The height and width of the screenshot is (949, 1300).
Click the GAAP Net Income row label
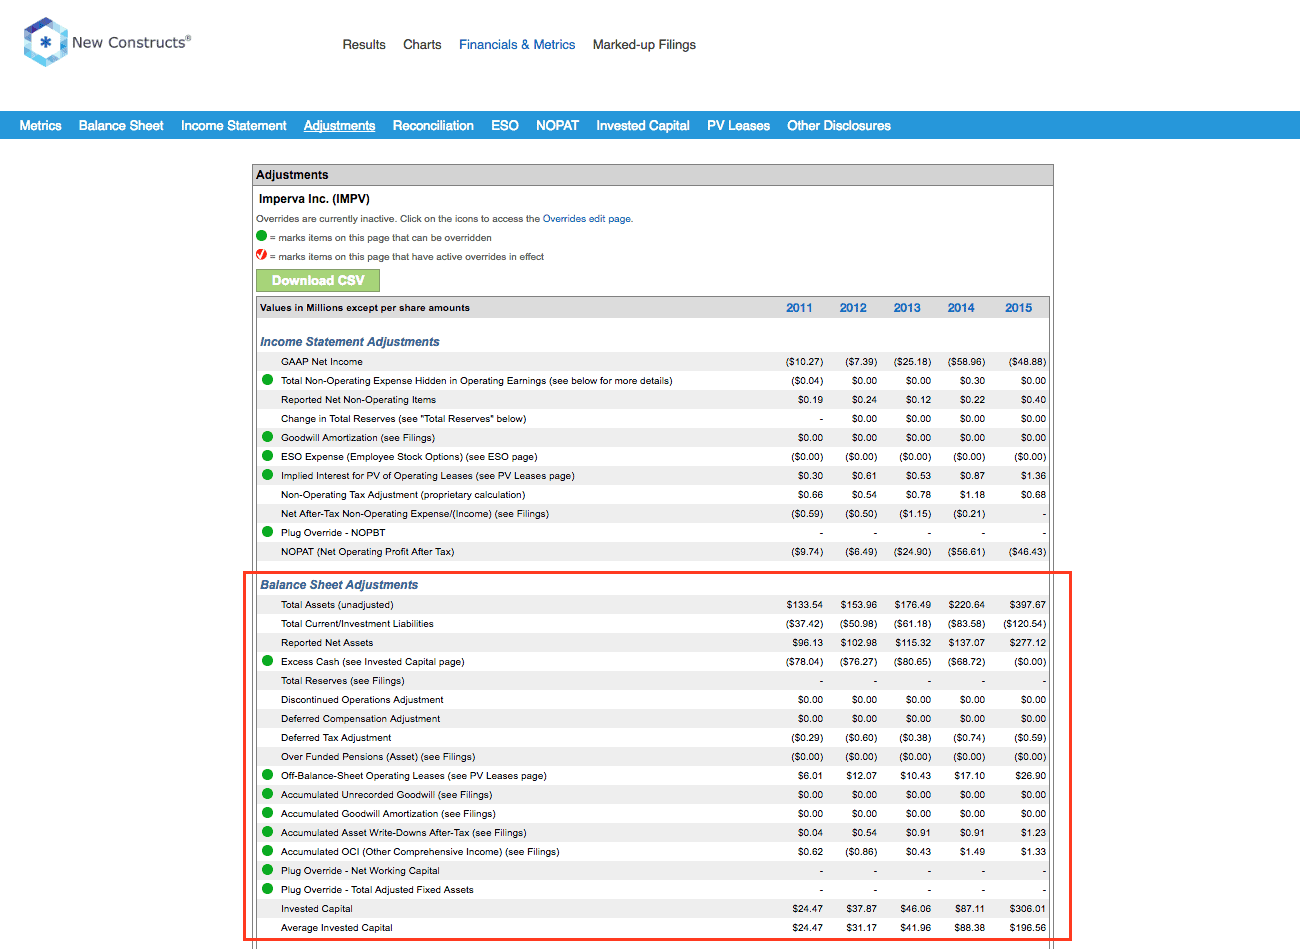click(x=322, y=361)
